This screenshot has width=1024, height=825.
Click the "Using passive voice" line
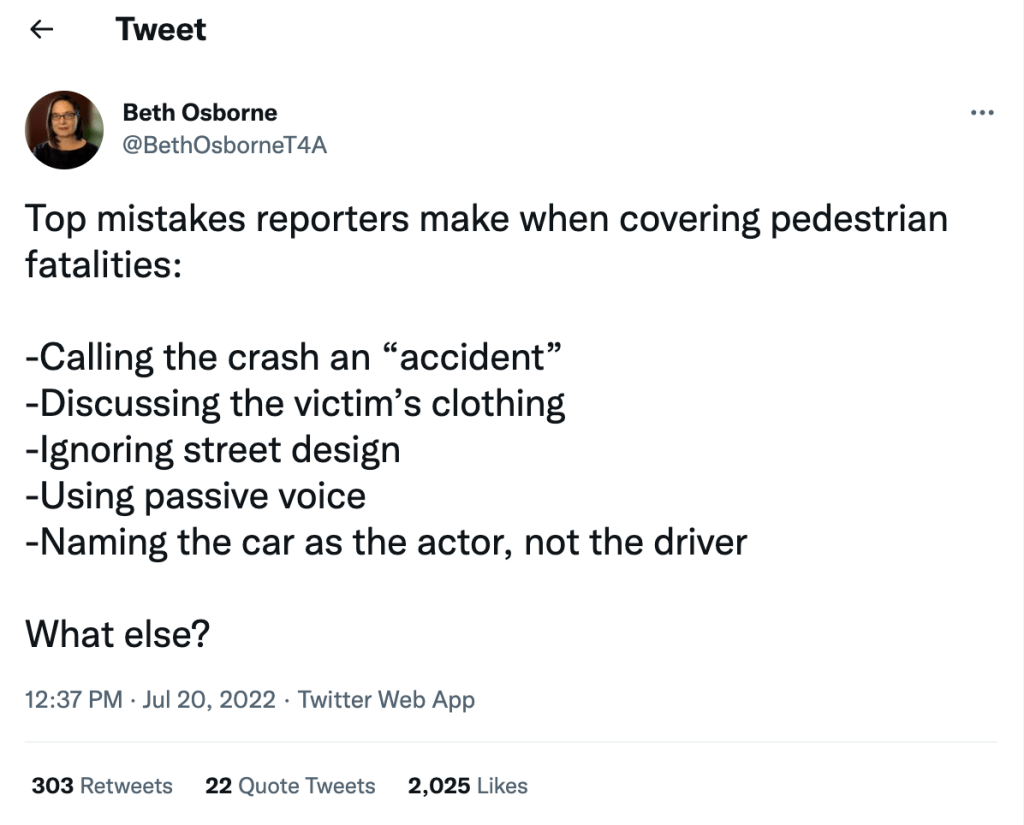point(195,495)
